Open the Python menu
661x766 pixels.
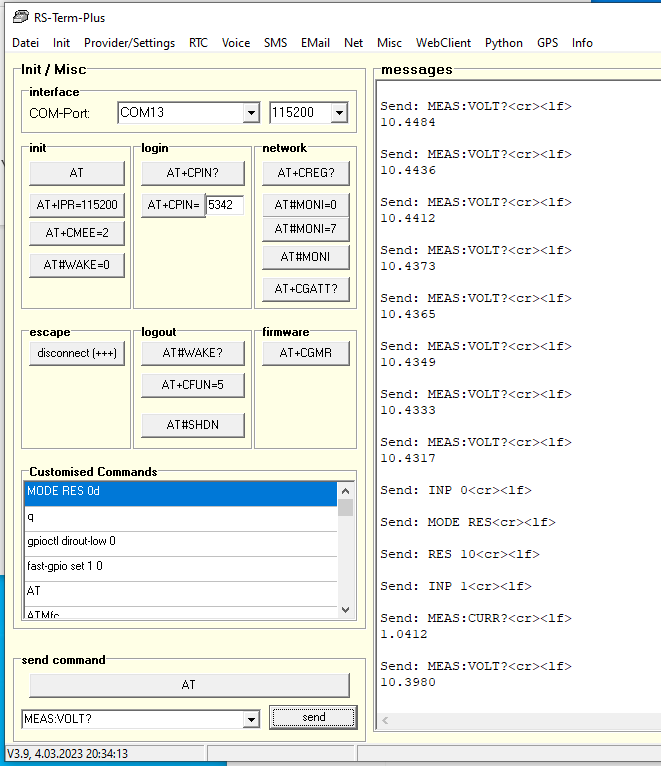coord(503,43)
